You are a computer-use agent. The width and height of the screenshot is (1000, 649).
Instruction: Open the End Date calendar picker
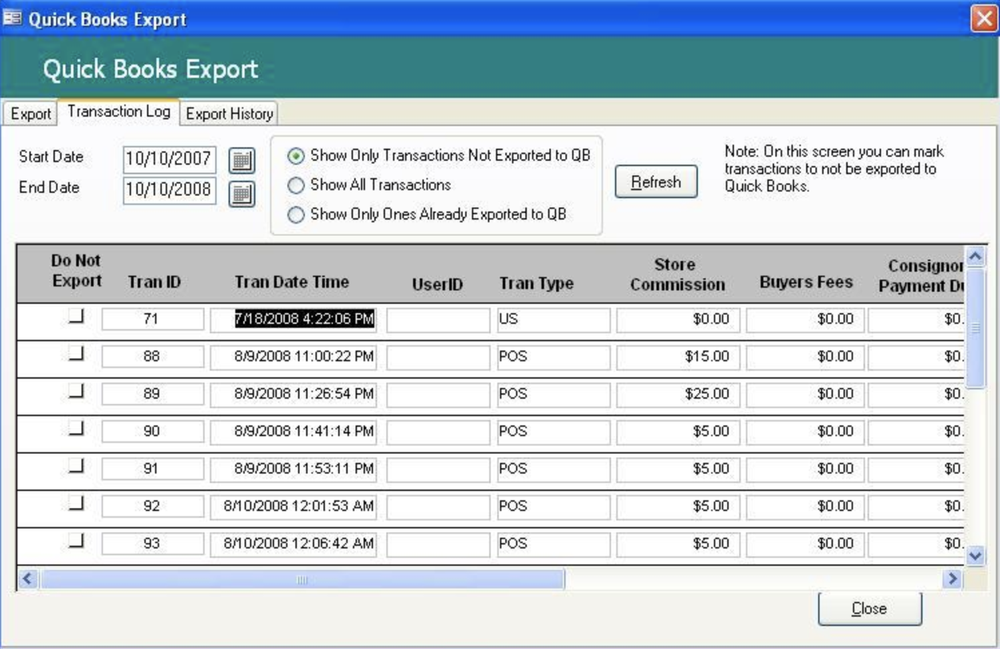point(242,193)
